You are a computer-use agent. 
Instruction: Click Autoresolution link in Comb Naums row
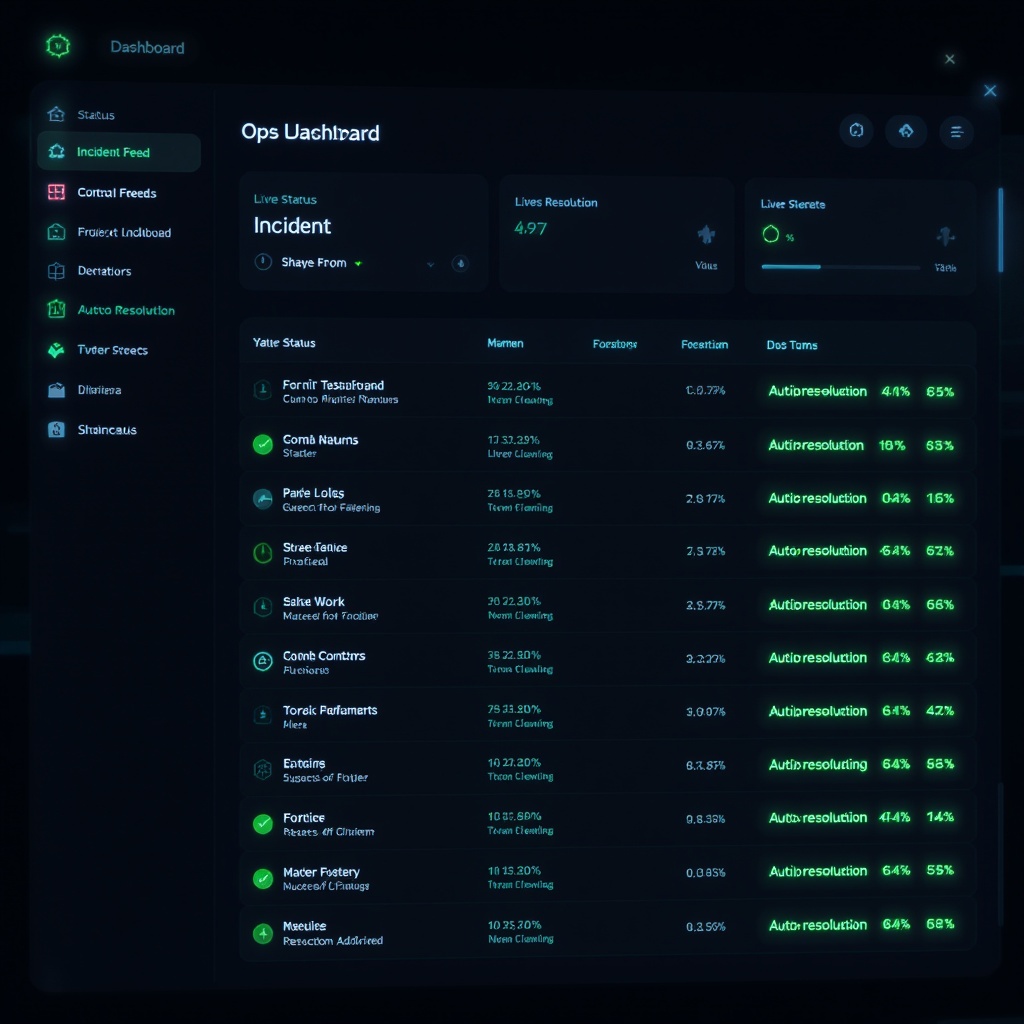816,445
